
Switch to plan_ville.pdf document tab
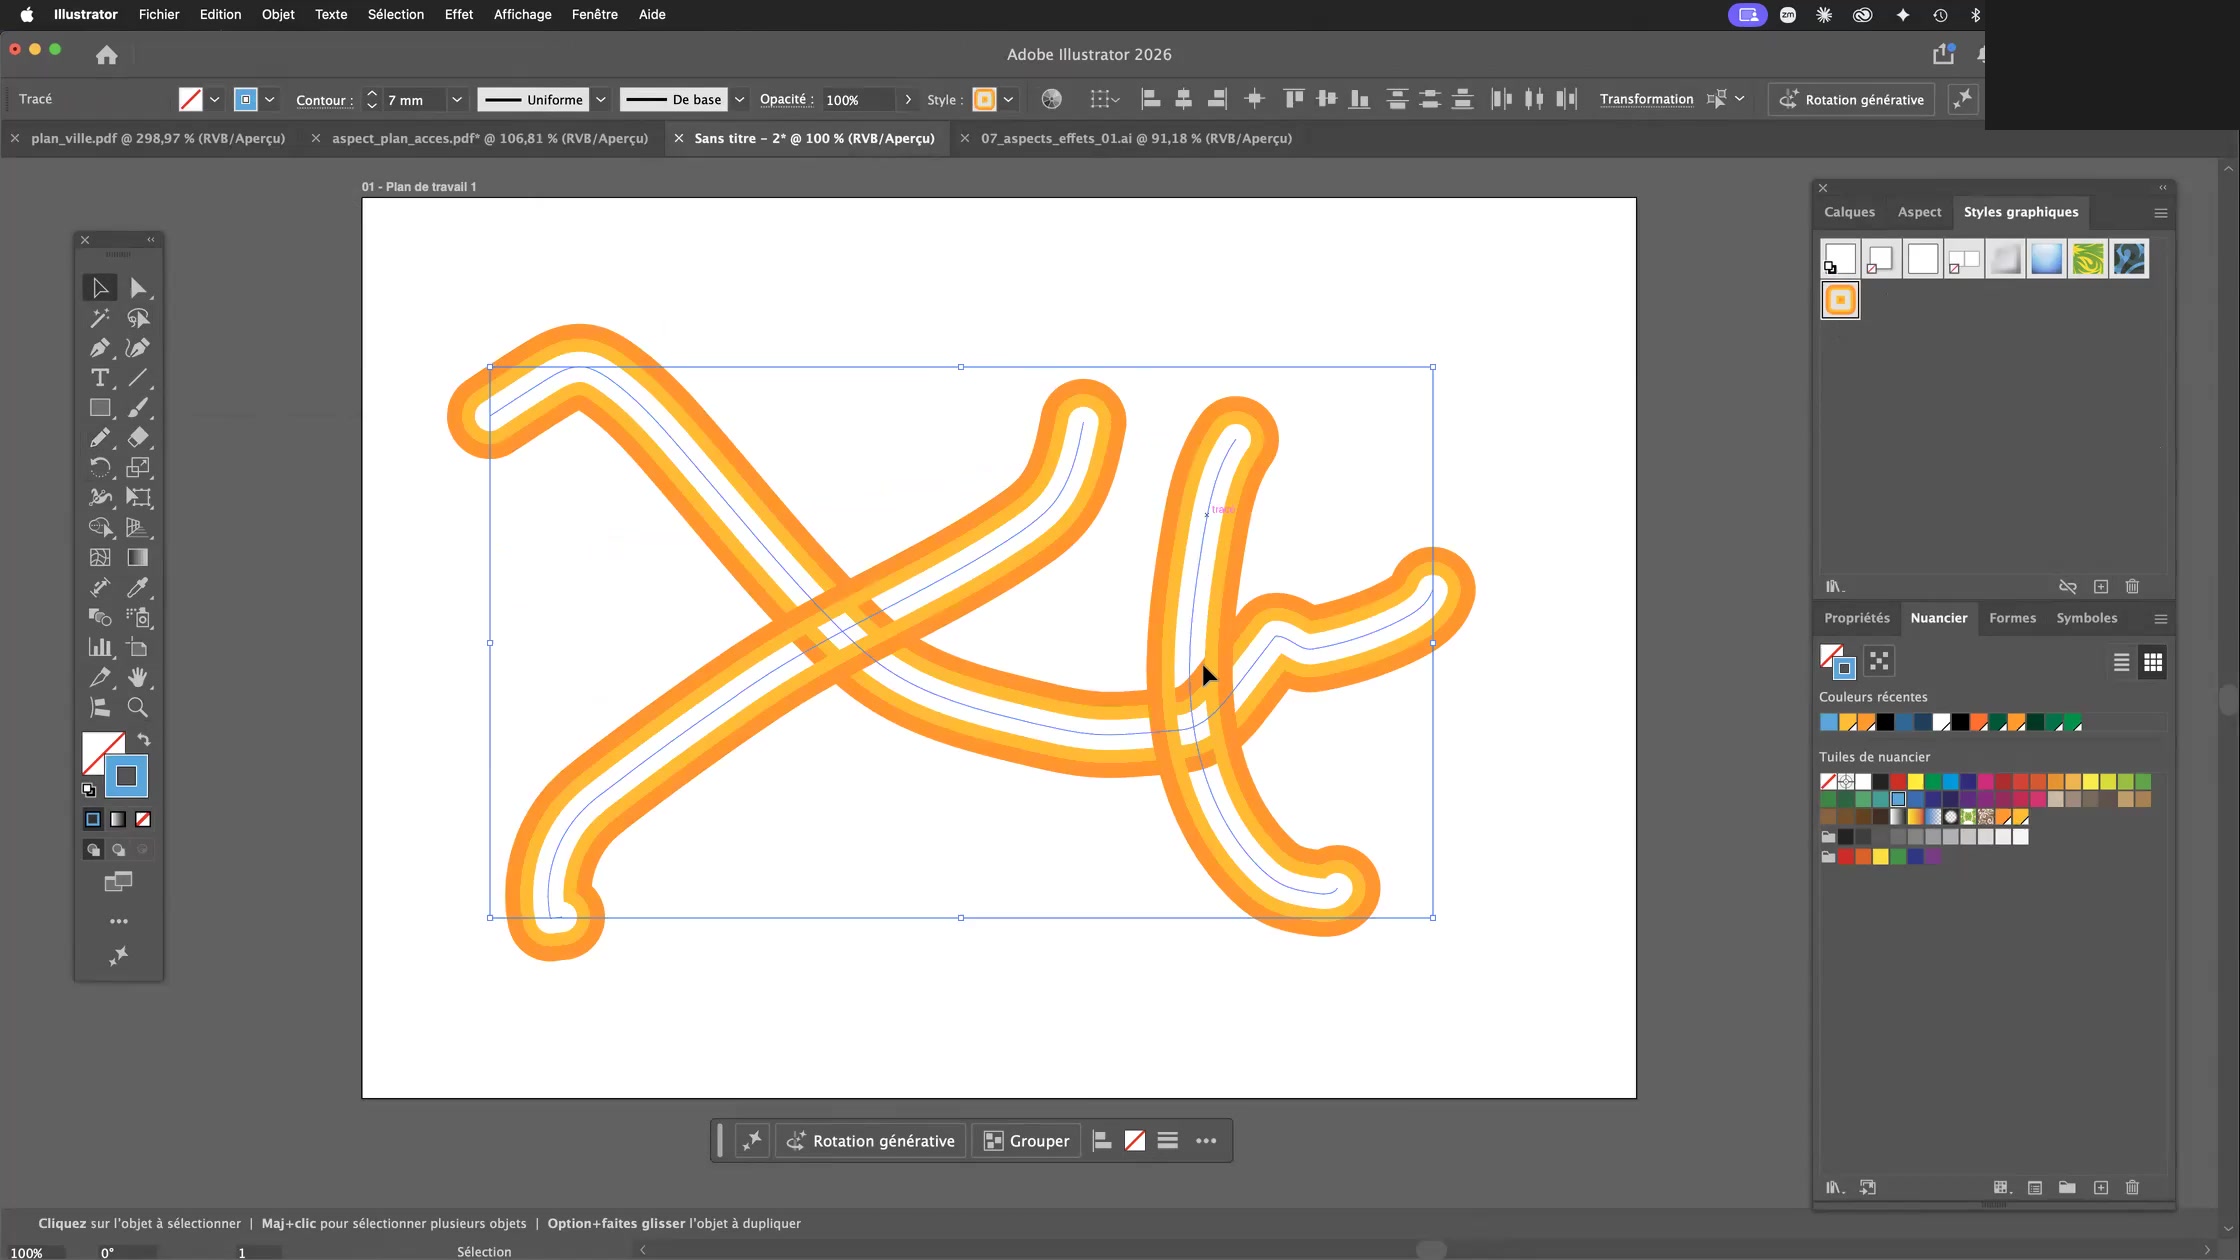[158, 138]
